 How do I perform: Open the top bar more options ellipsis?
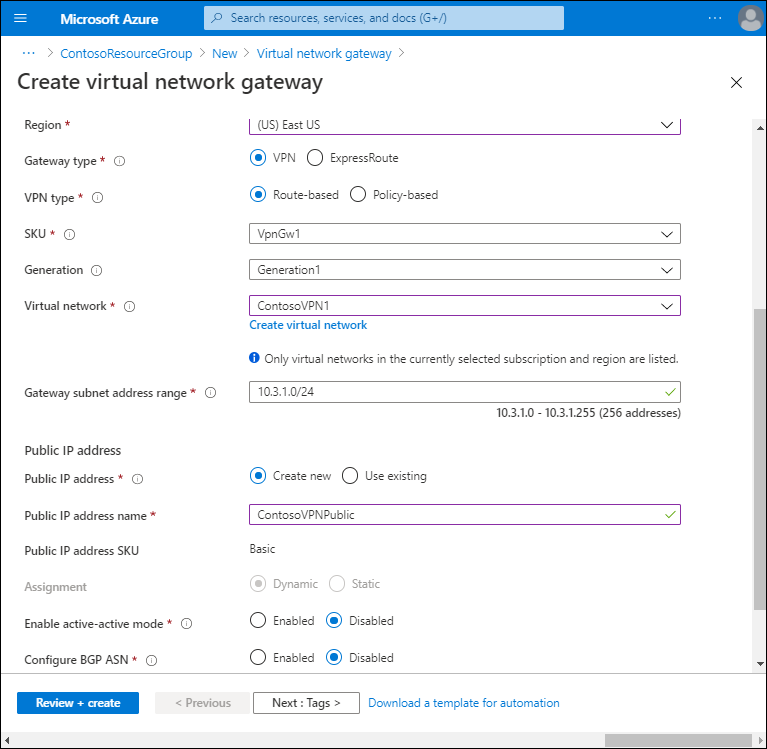tap(715, 18)
